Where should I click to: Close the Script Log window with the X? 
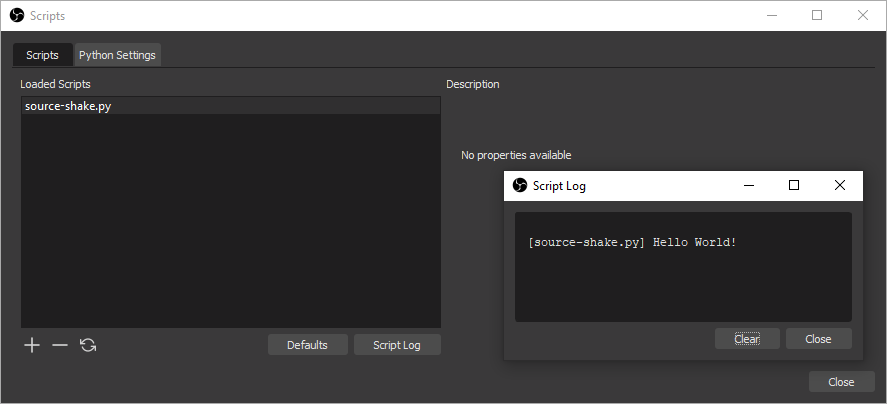840,185
